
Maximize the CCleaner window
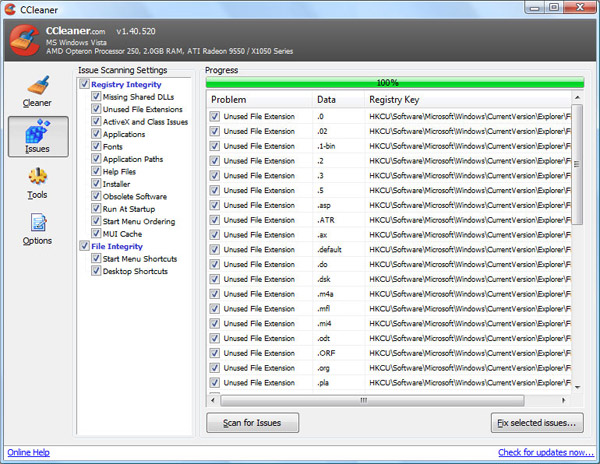554,8
